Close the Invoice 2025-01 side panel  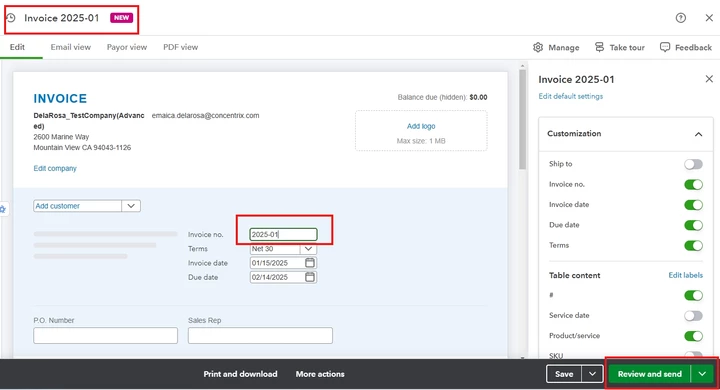coord(709,79)
